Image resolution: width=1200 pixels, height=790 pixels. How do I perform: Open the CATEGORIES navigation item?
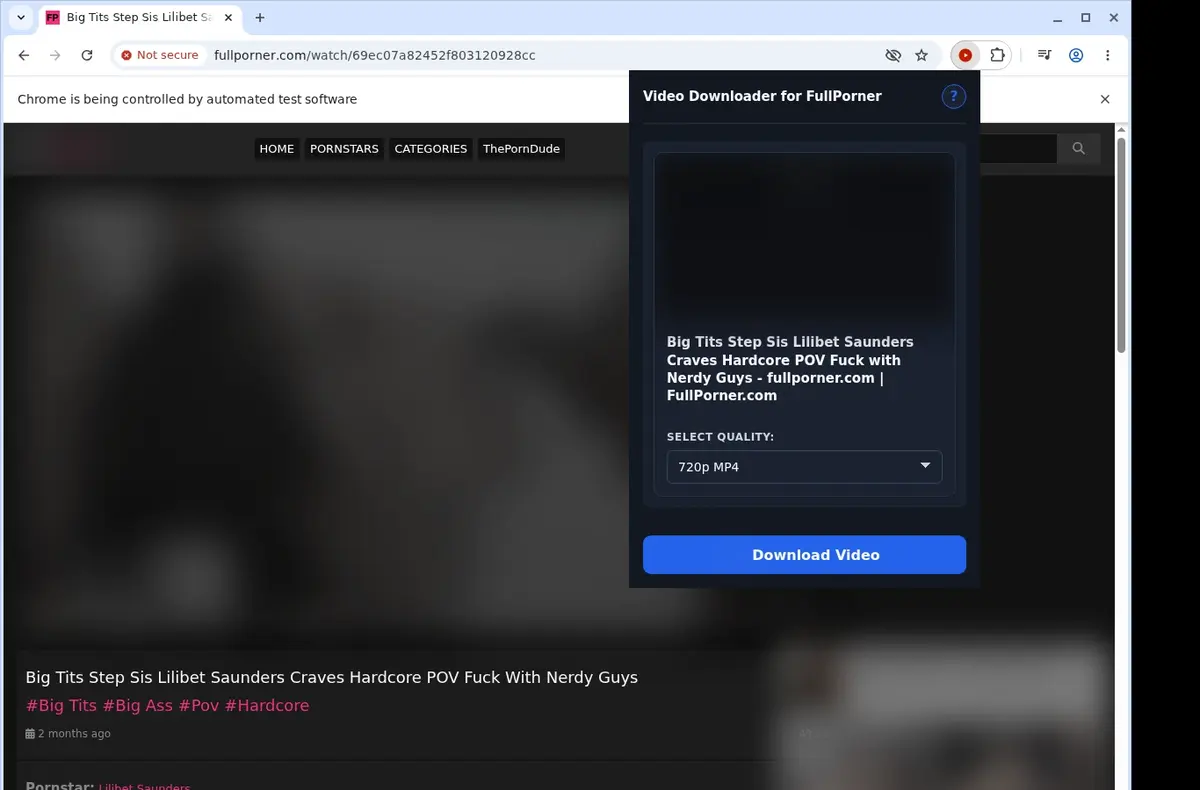tap(431, 149)
